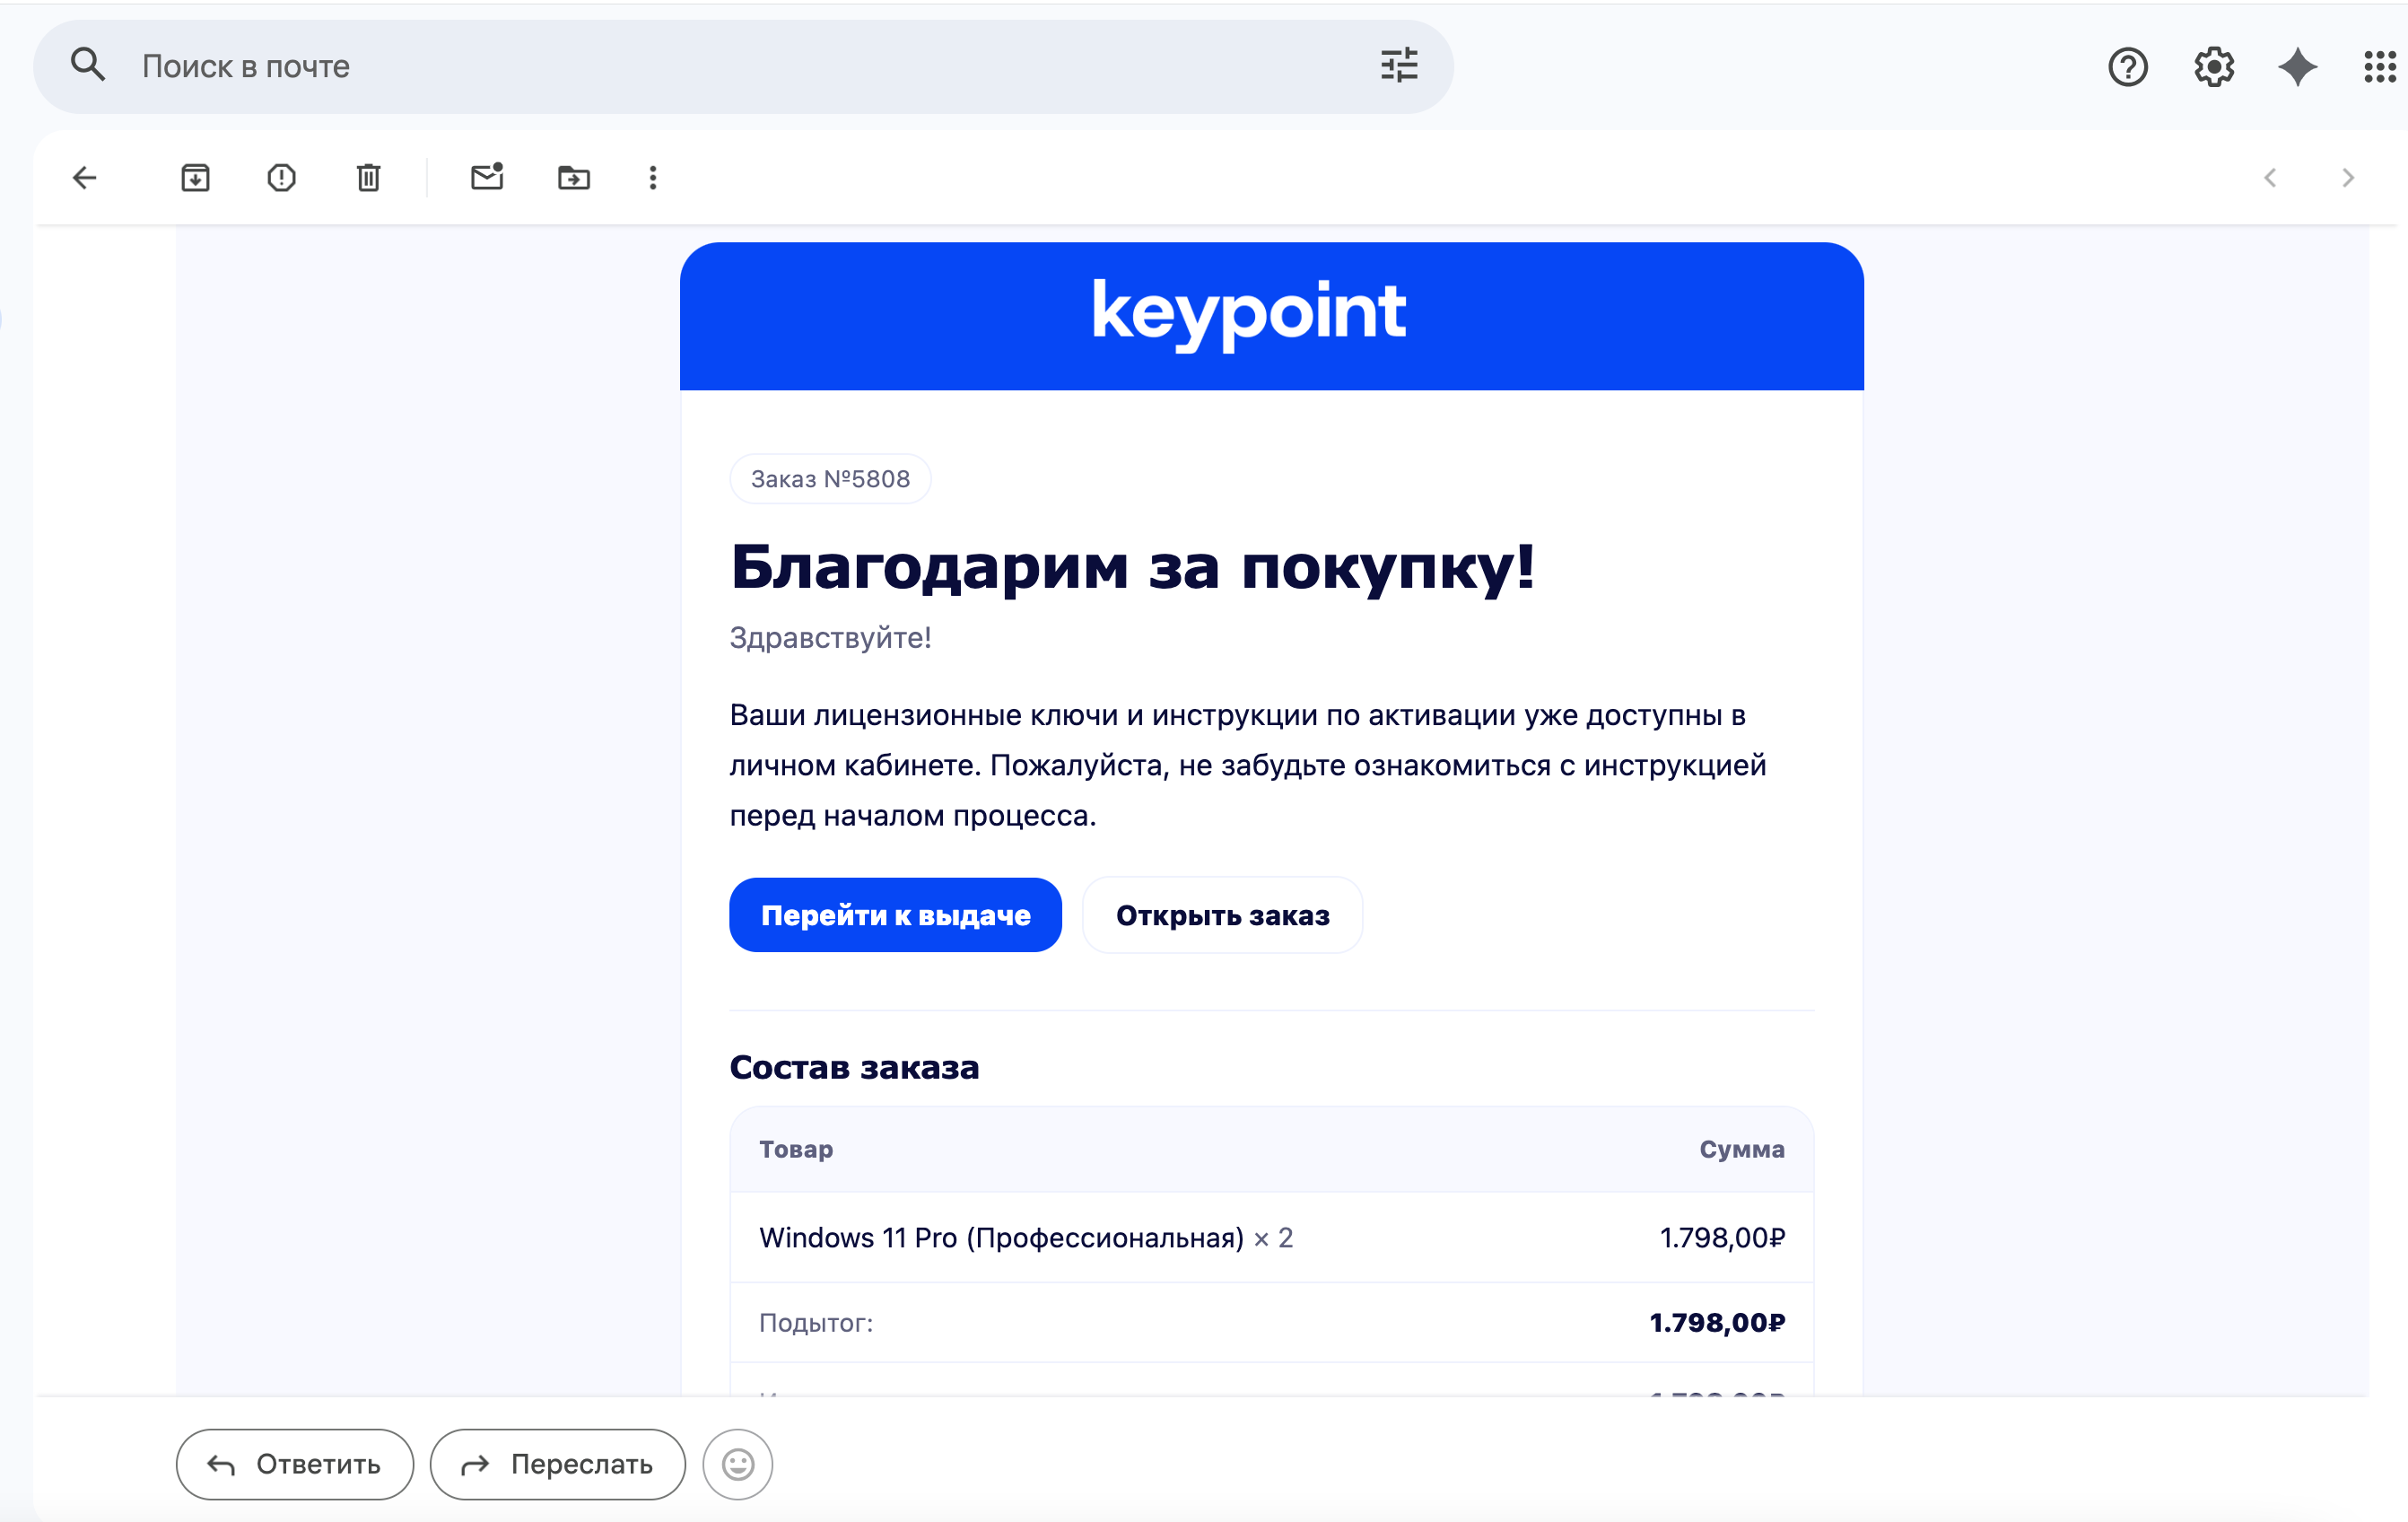Open the Move to folder icon
Image resolution: width=2408 pixels, height=1522 pixels.
pos(573,178)
